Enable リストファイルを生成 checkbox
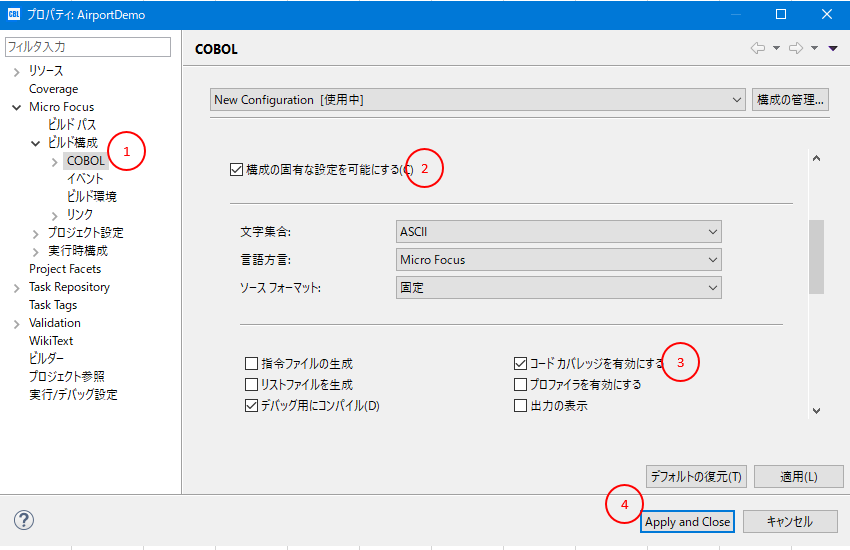 click(252, 384)
